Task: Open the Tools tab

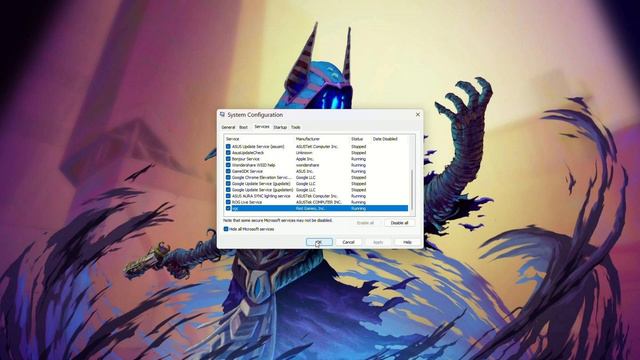Action: click(x=296, y=127)
